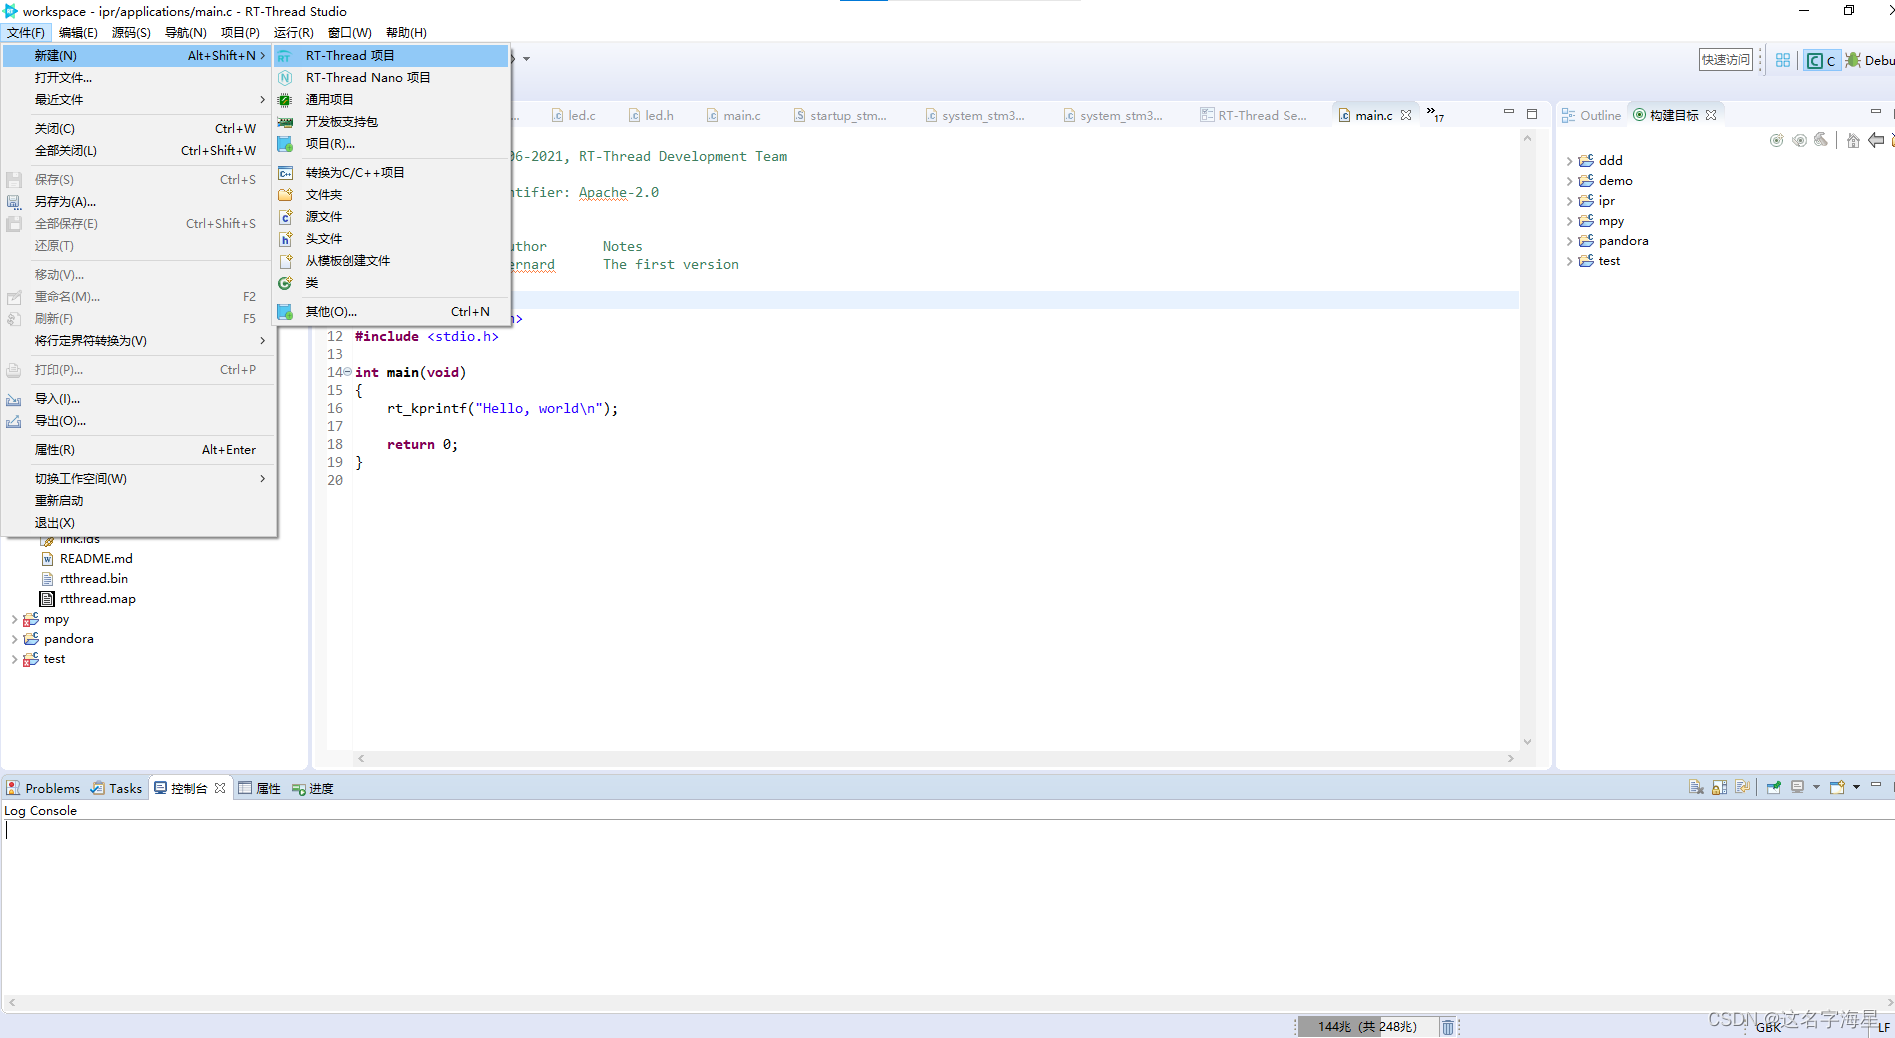Expand the mpy project in explorer
This screenshot has height=1038, width=1895.
[x=14, y=620]
